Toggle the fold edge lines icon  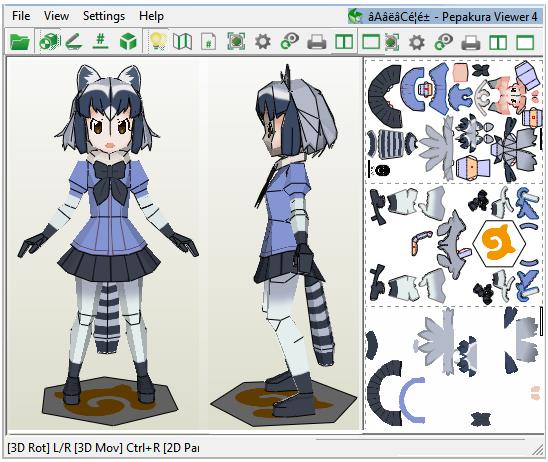click(74, 42)
